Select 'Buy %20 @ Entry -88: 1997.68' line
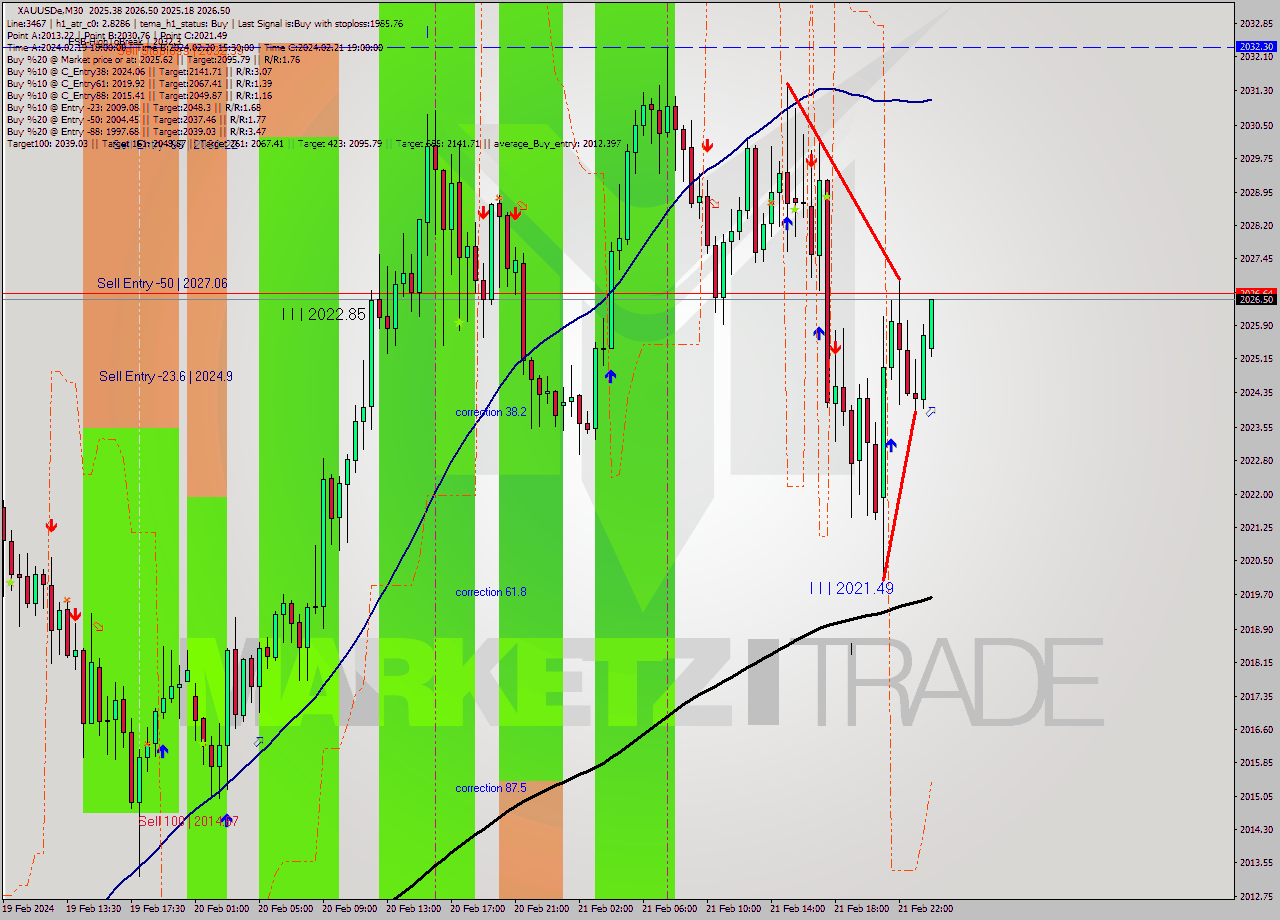The width and height of the screenshot is (1280, 920). coord(136,131)
